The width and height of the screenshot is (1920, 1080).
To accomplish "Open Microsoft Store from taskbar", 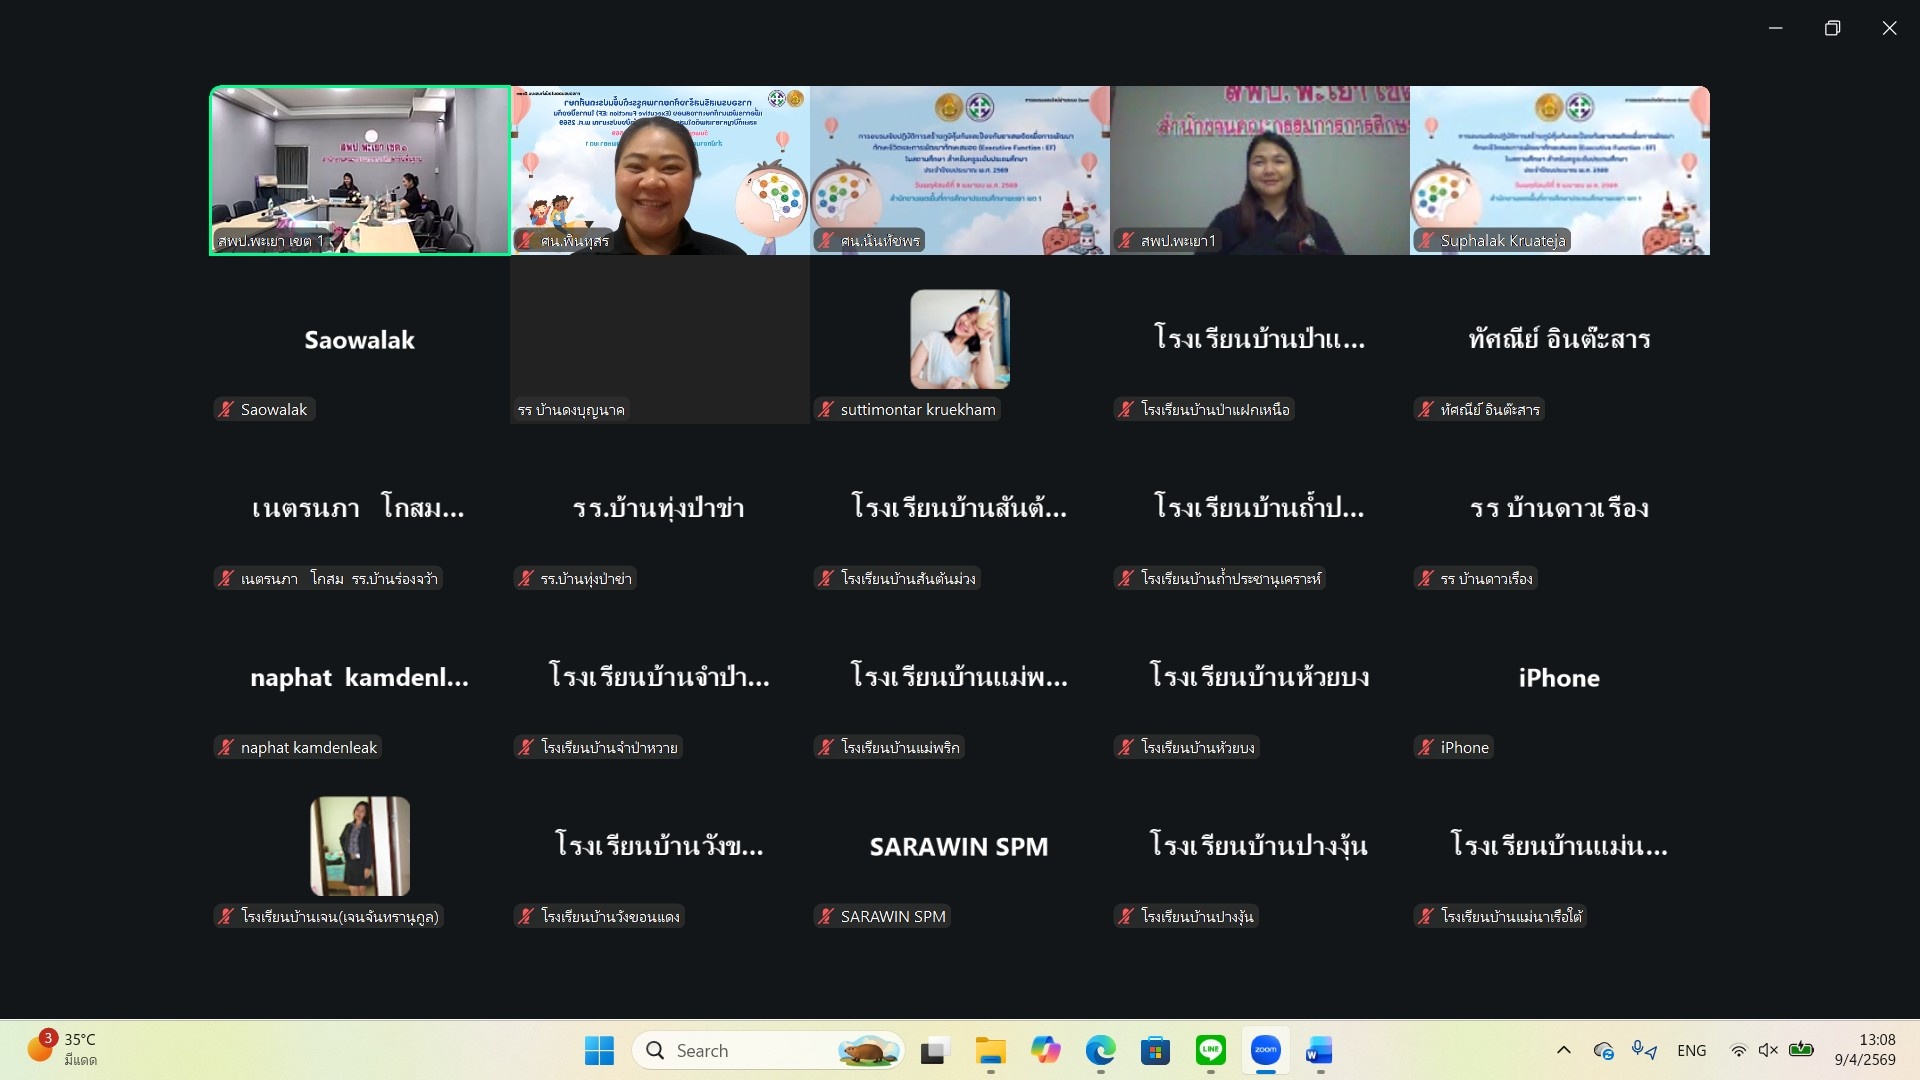I will [1155, 1050].
